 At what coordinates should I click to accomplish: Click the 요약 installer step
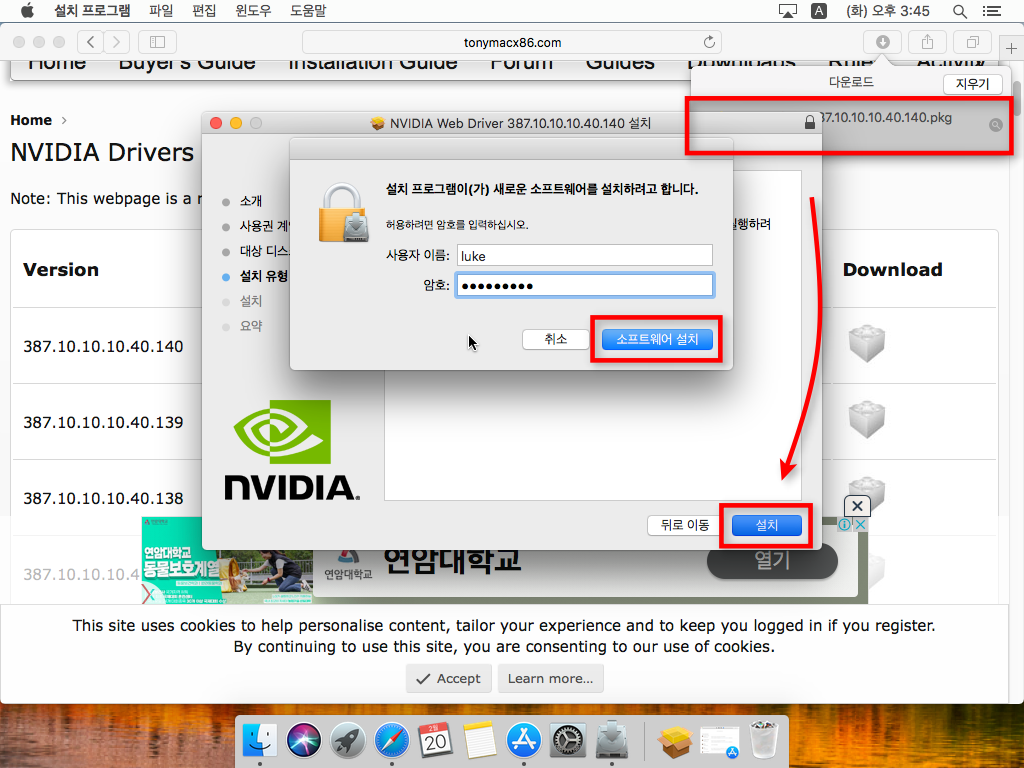(x=251, y=326)
